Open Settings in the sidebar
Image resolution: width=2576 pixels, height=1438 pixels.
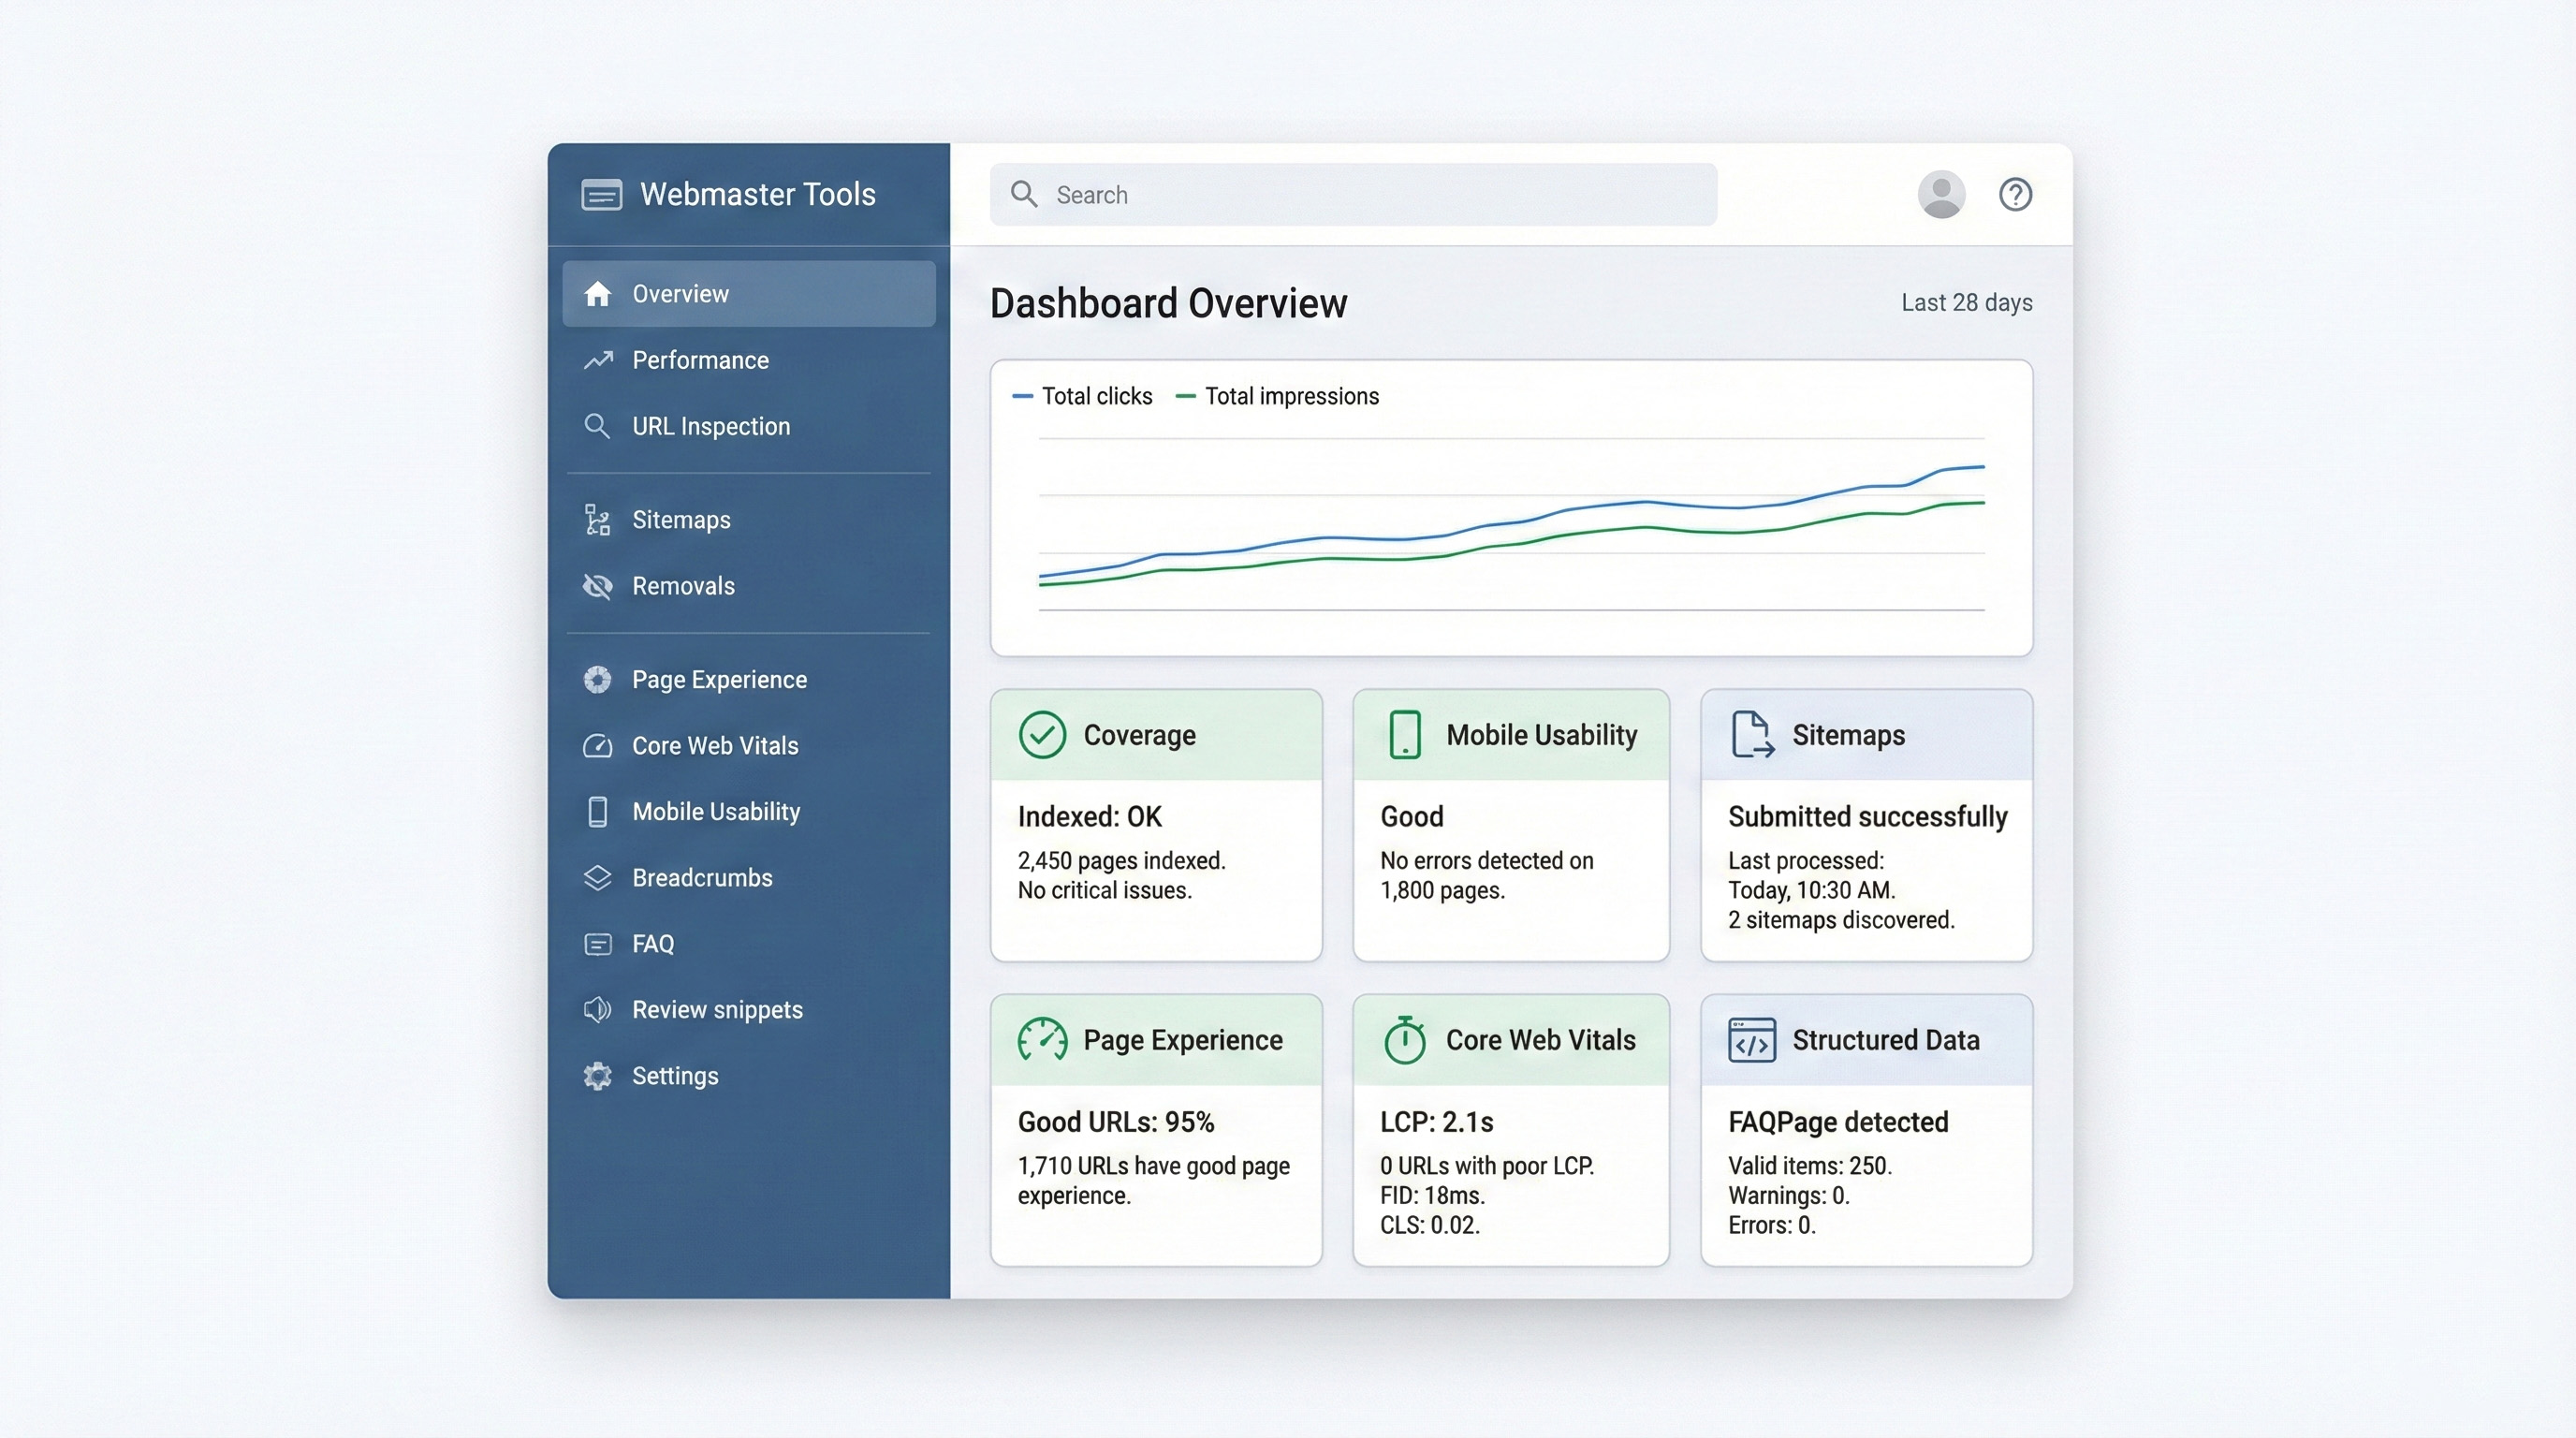[674, 1076]
